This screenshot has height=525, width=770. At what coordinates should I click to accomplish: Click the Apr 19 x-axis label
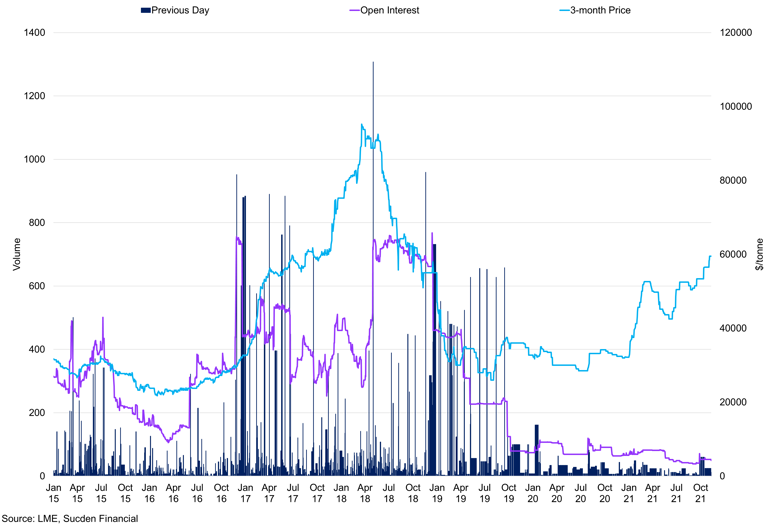460,491
